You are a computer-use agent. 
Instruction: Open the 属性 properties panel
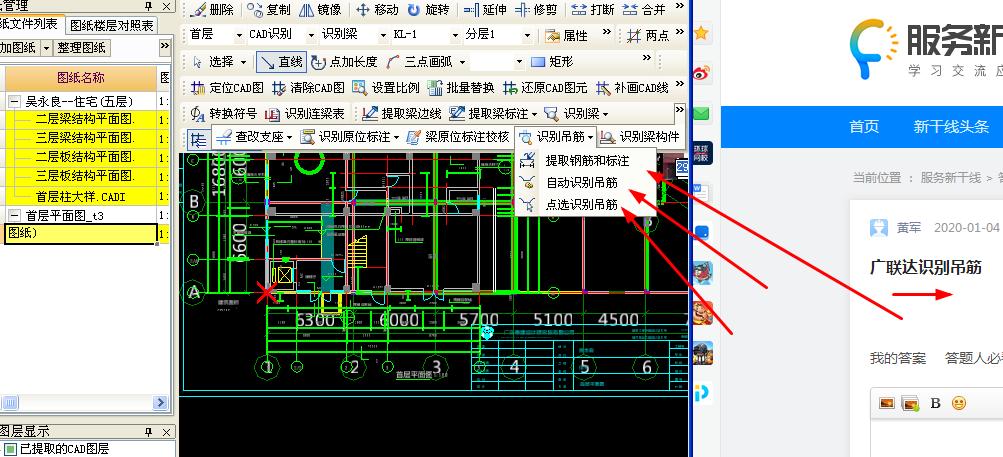pos(567,35)
